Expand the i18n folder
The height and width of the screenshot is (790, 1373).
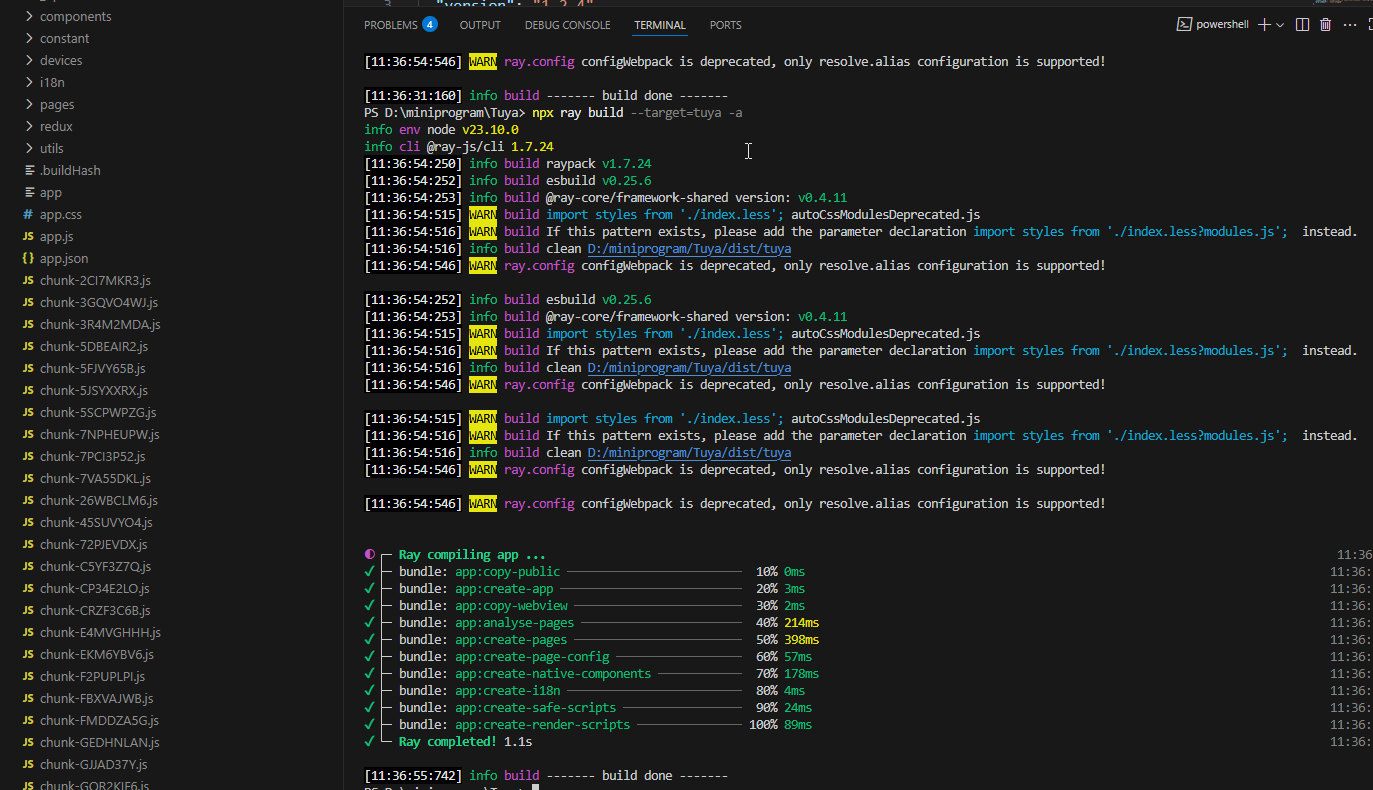tap(29, 82)
